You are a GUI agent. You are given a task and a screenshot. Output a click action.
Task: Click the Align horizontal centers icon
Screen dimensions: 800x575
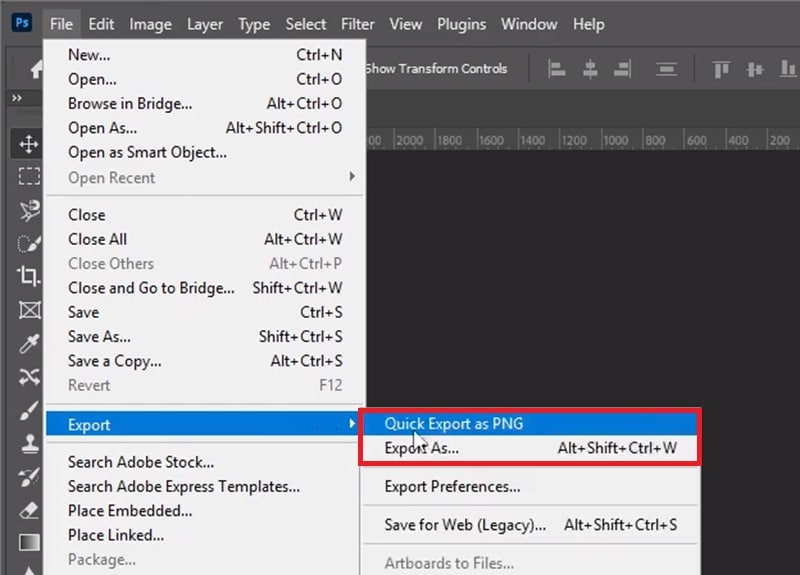590,69
